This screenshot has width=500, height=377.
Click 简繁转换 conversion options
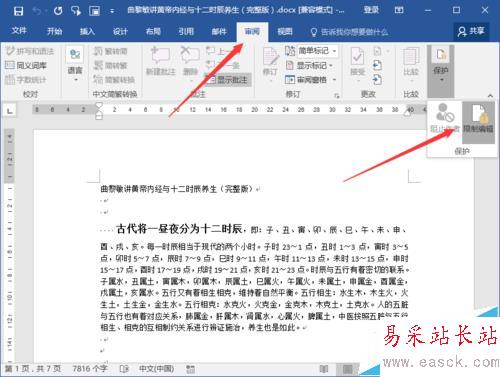click(114, 79)
